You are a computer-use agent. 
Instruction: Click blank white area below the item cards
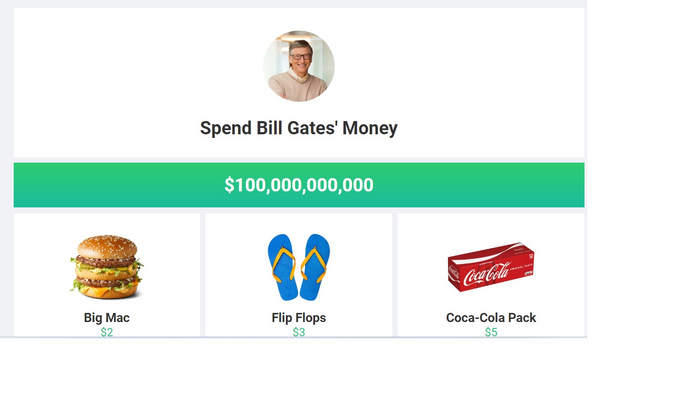[300, 375]
